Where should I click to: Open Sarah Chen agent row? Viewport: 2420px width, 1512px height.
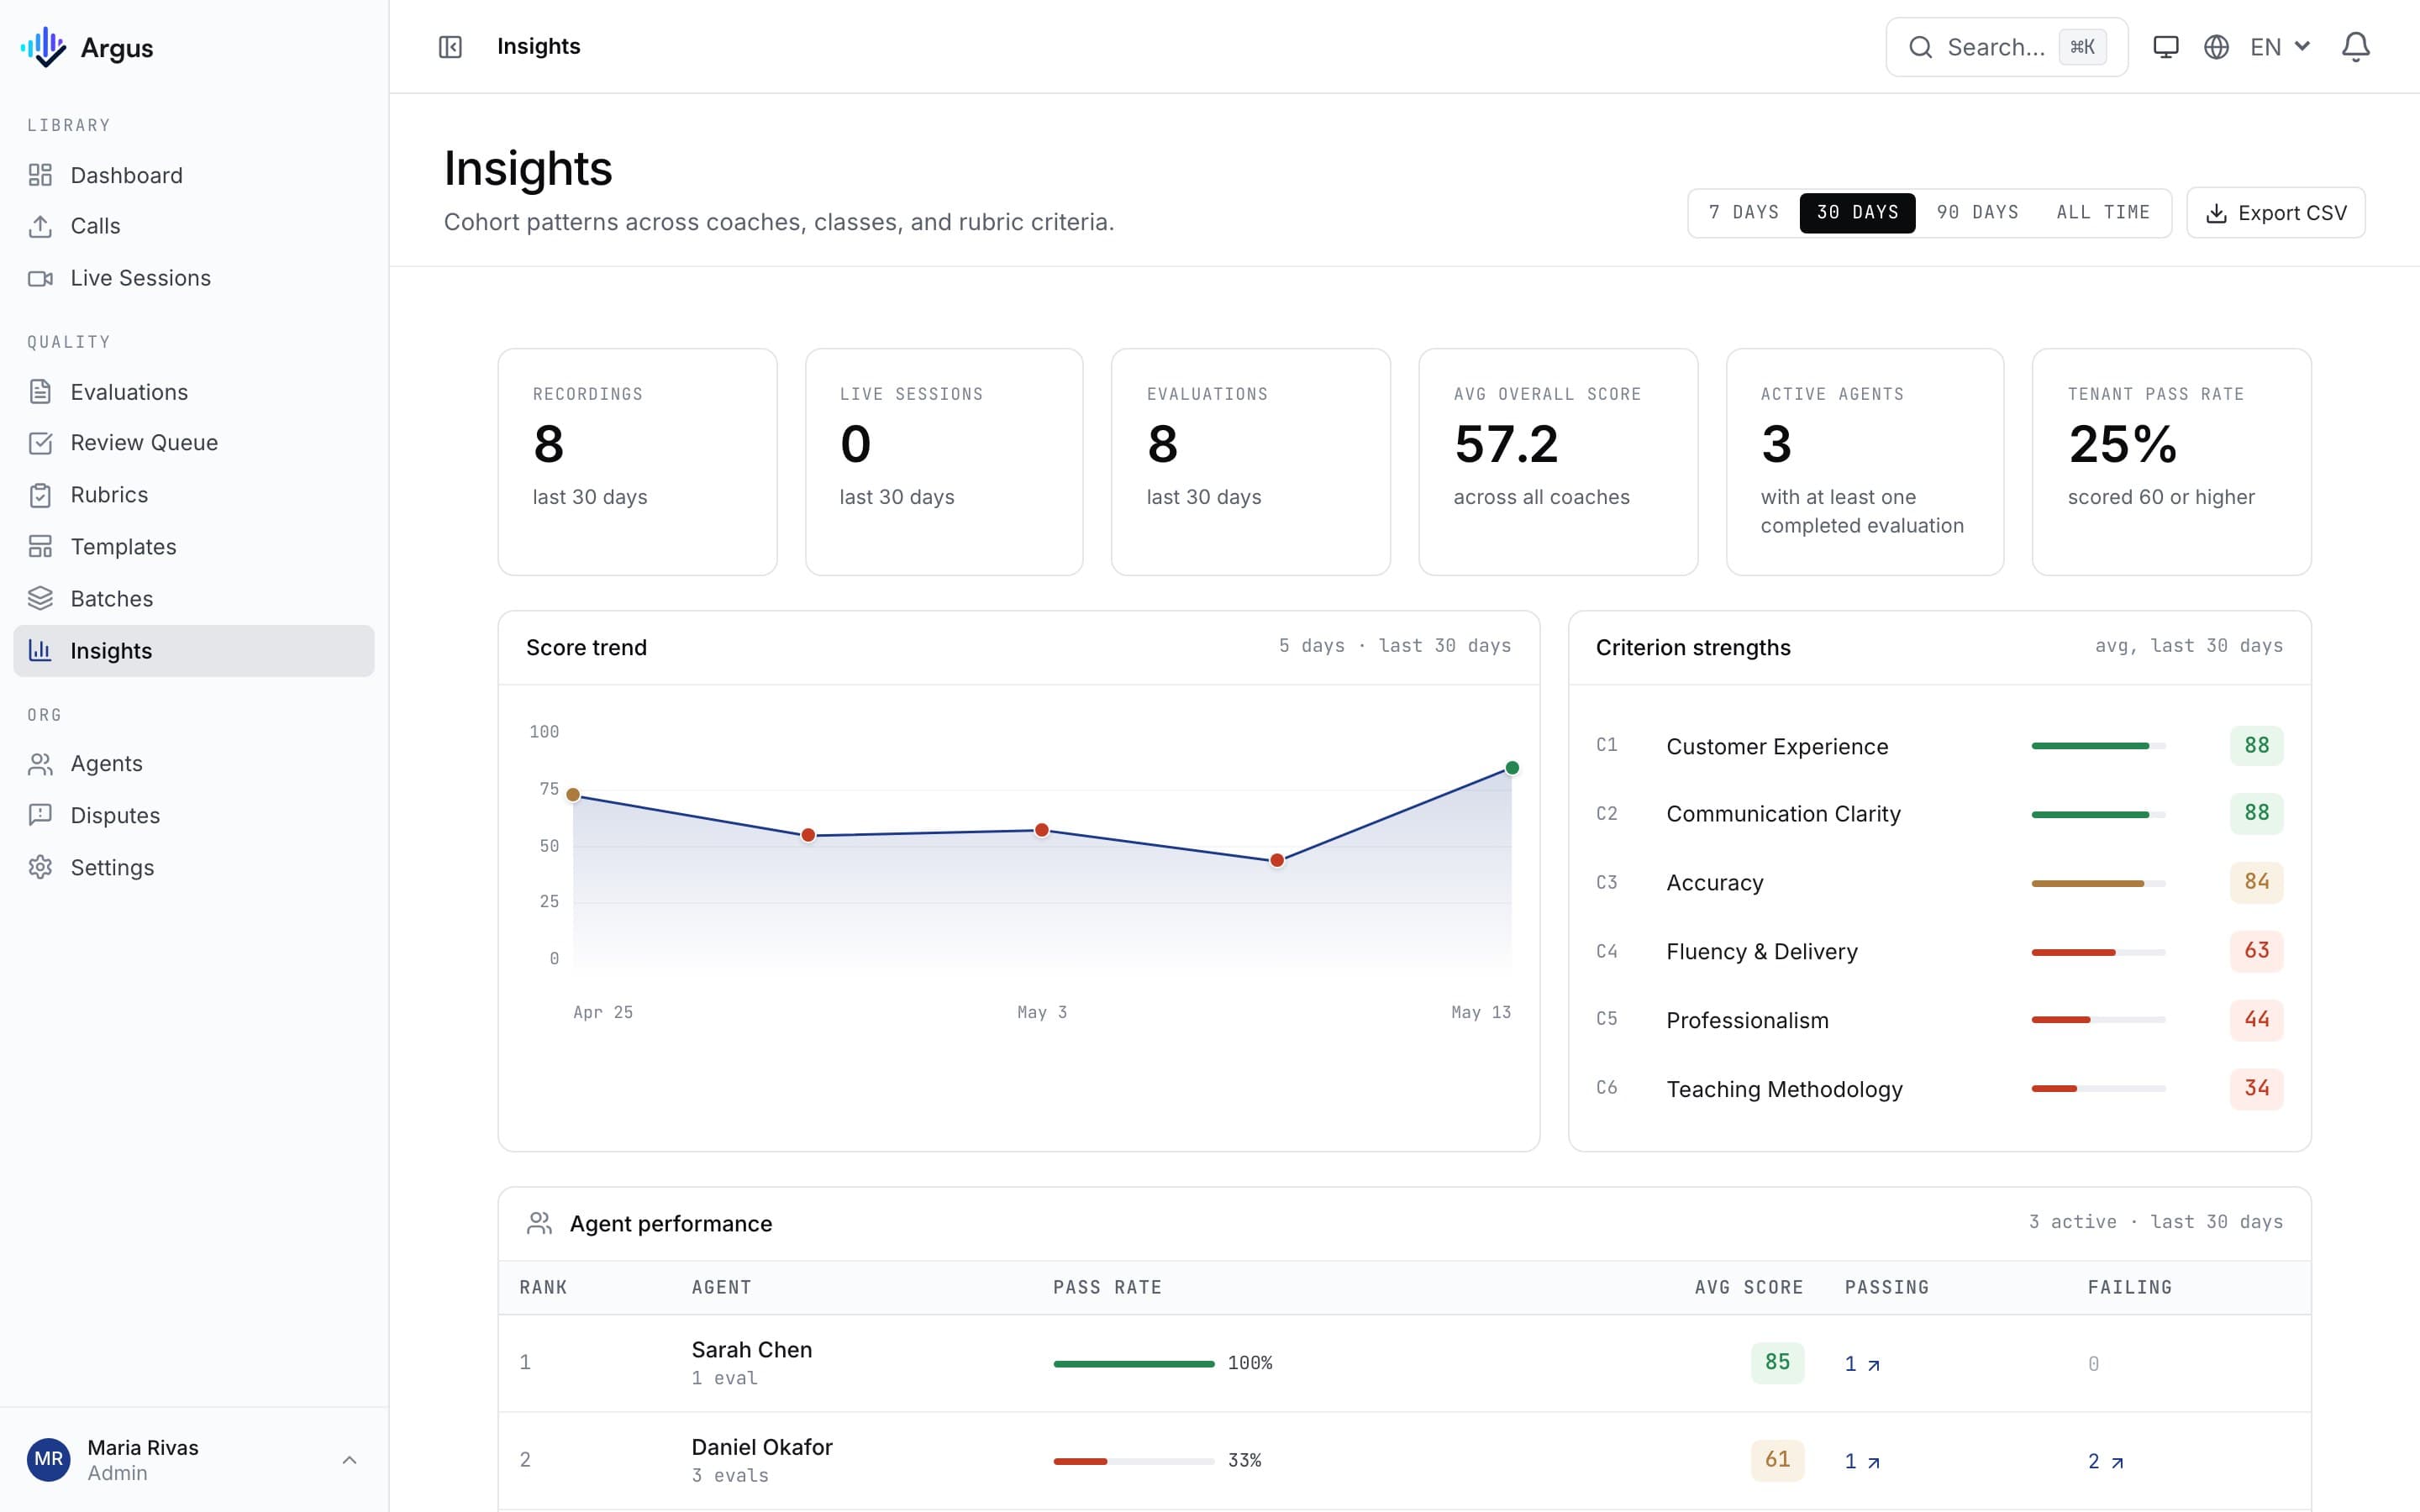1404,1363
